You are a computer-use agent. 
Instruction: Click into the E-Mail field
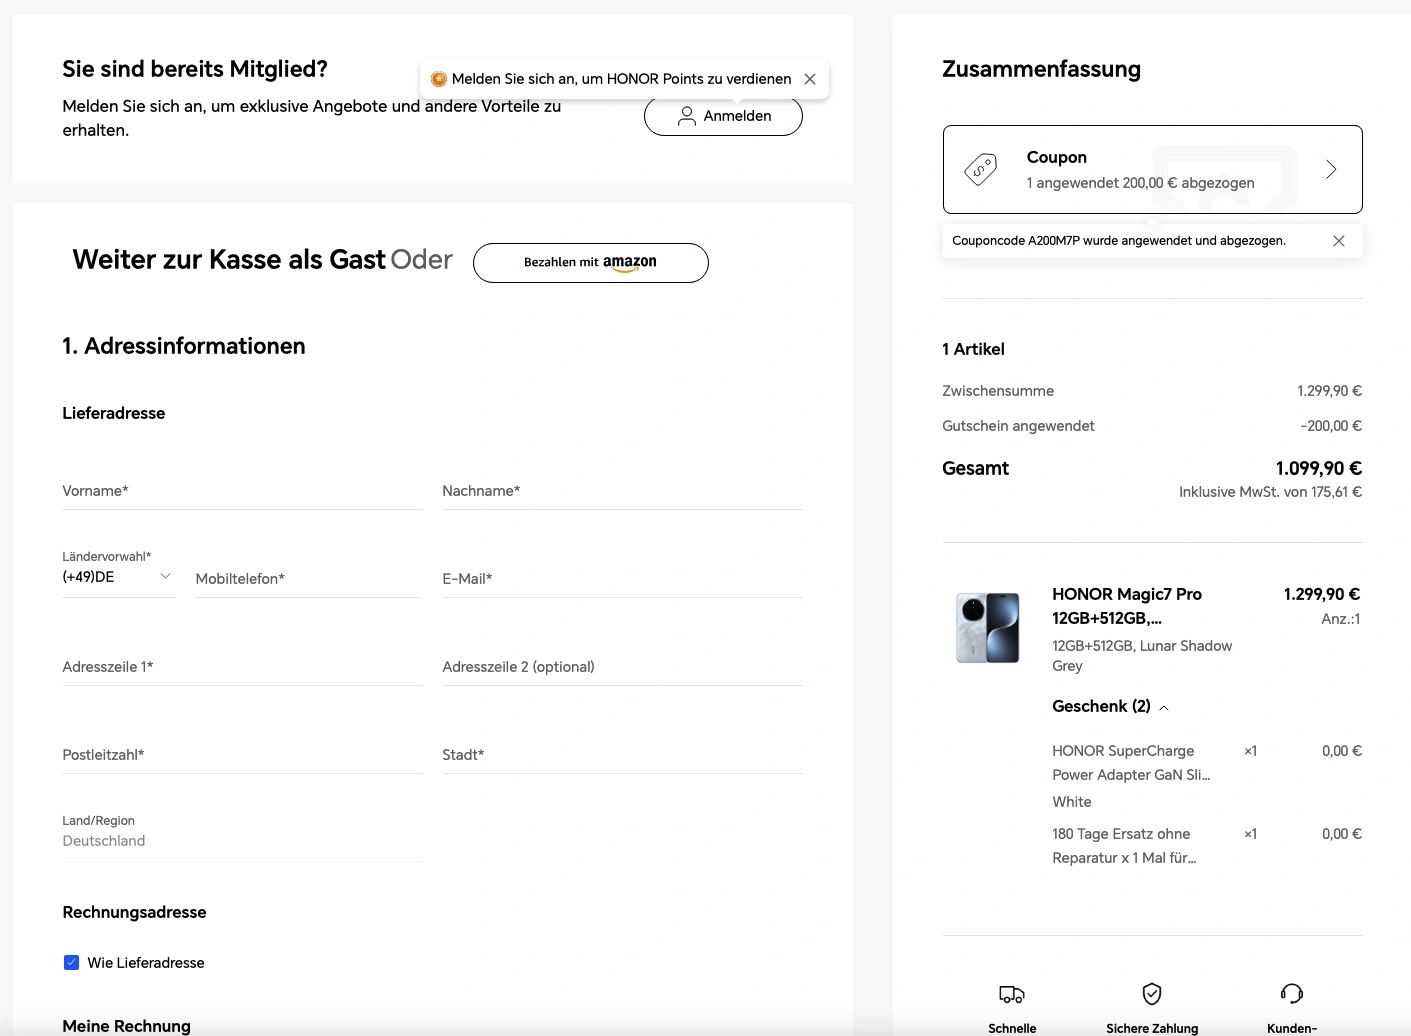point(623,579)
